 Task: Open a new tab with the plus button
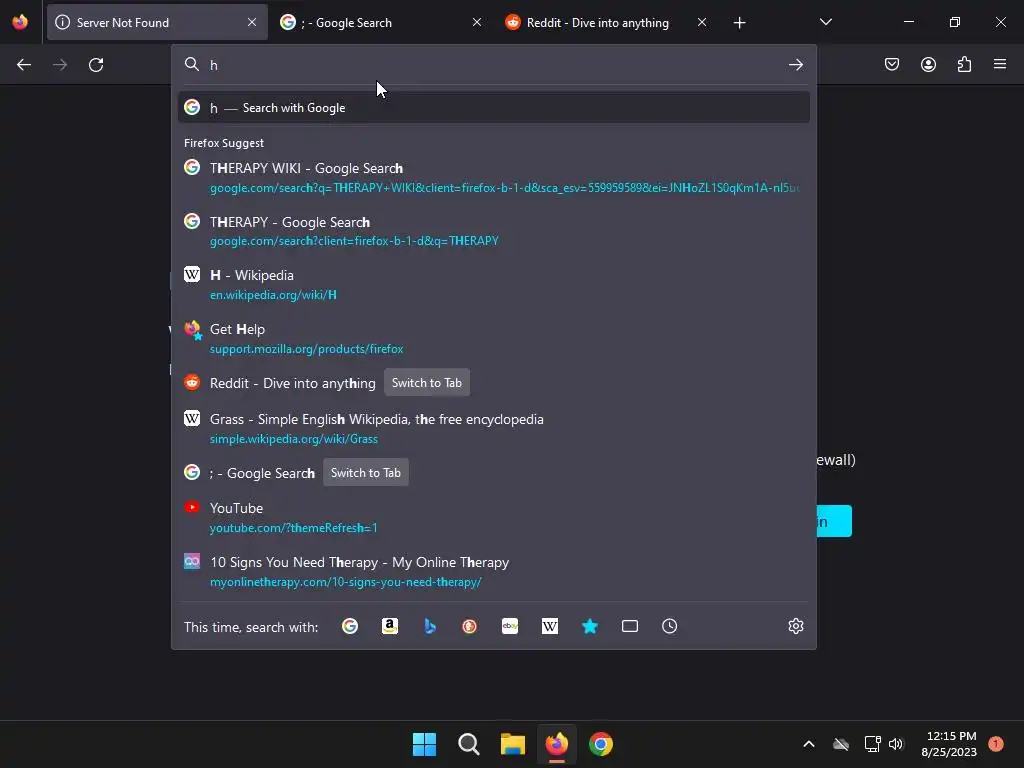click(x=739, y=23)
